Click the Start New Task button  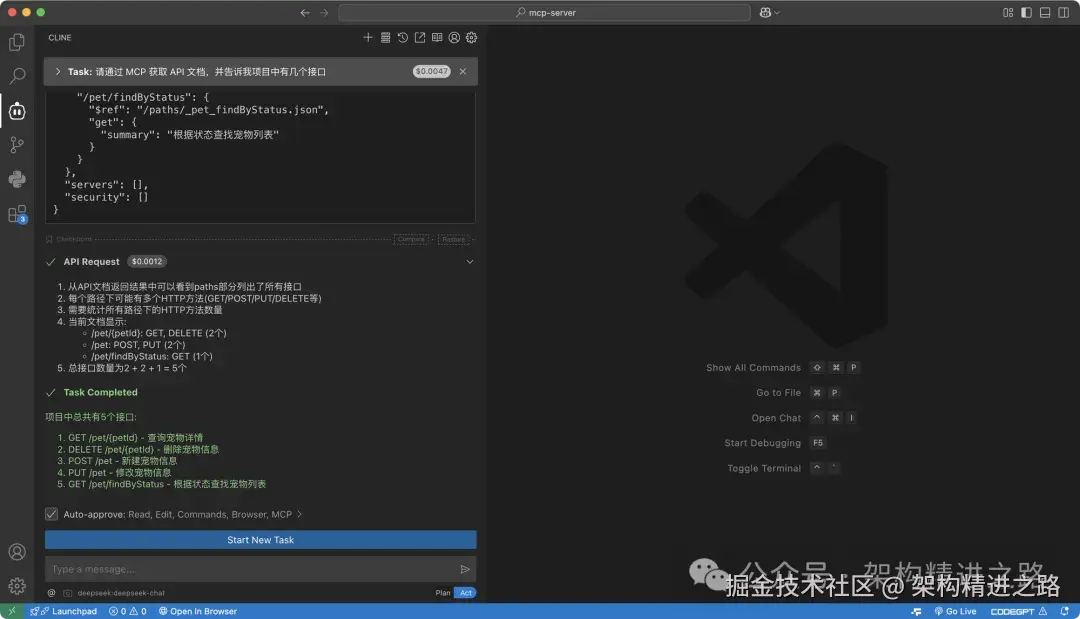[x=260, y=540]
